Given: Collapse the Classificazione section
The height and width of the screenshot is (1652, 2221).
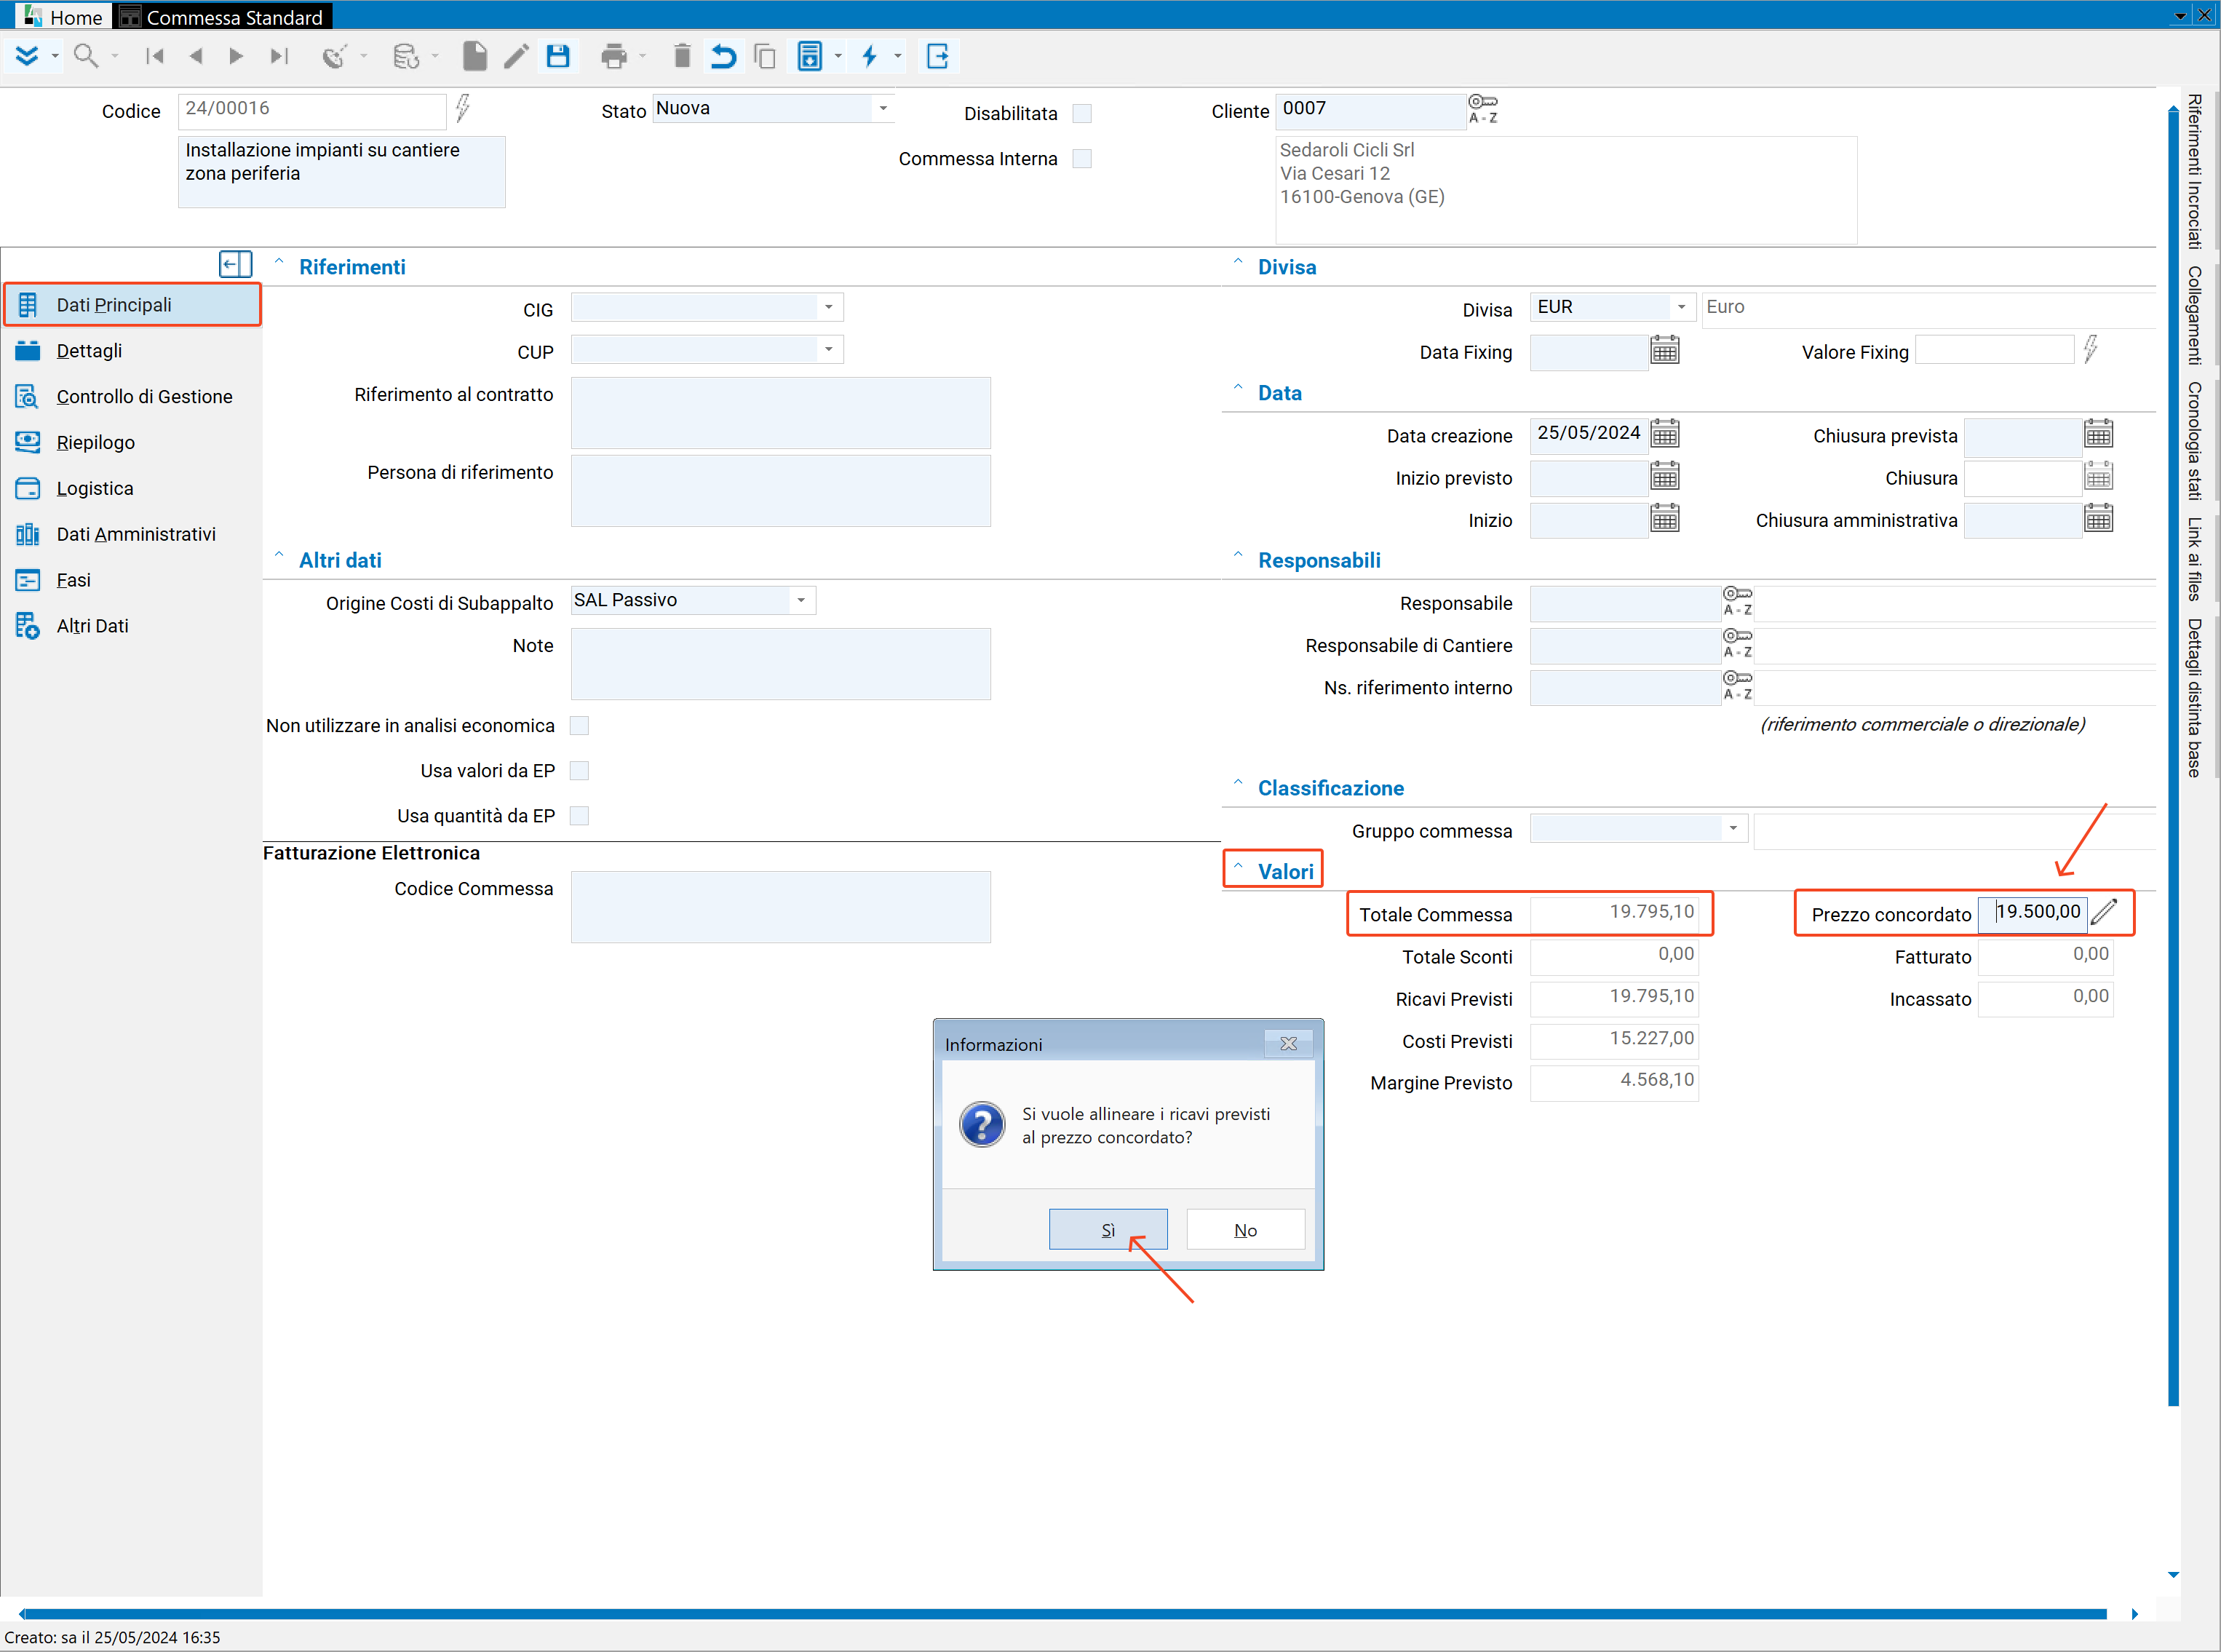Looking at the screenshot, I should (x=1238, y=784).
